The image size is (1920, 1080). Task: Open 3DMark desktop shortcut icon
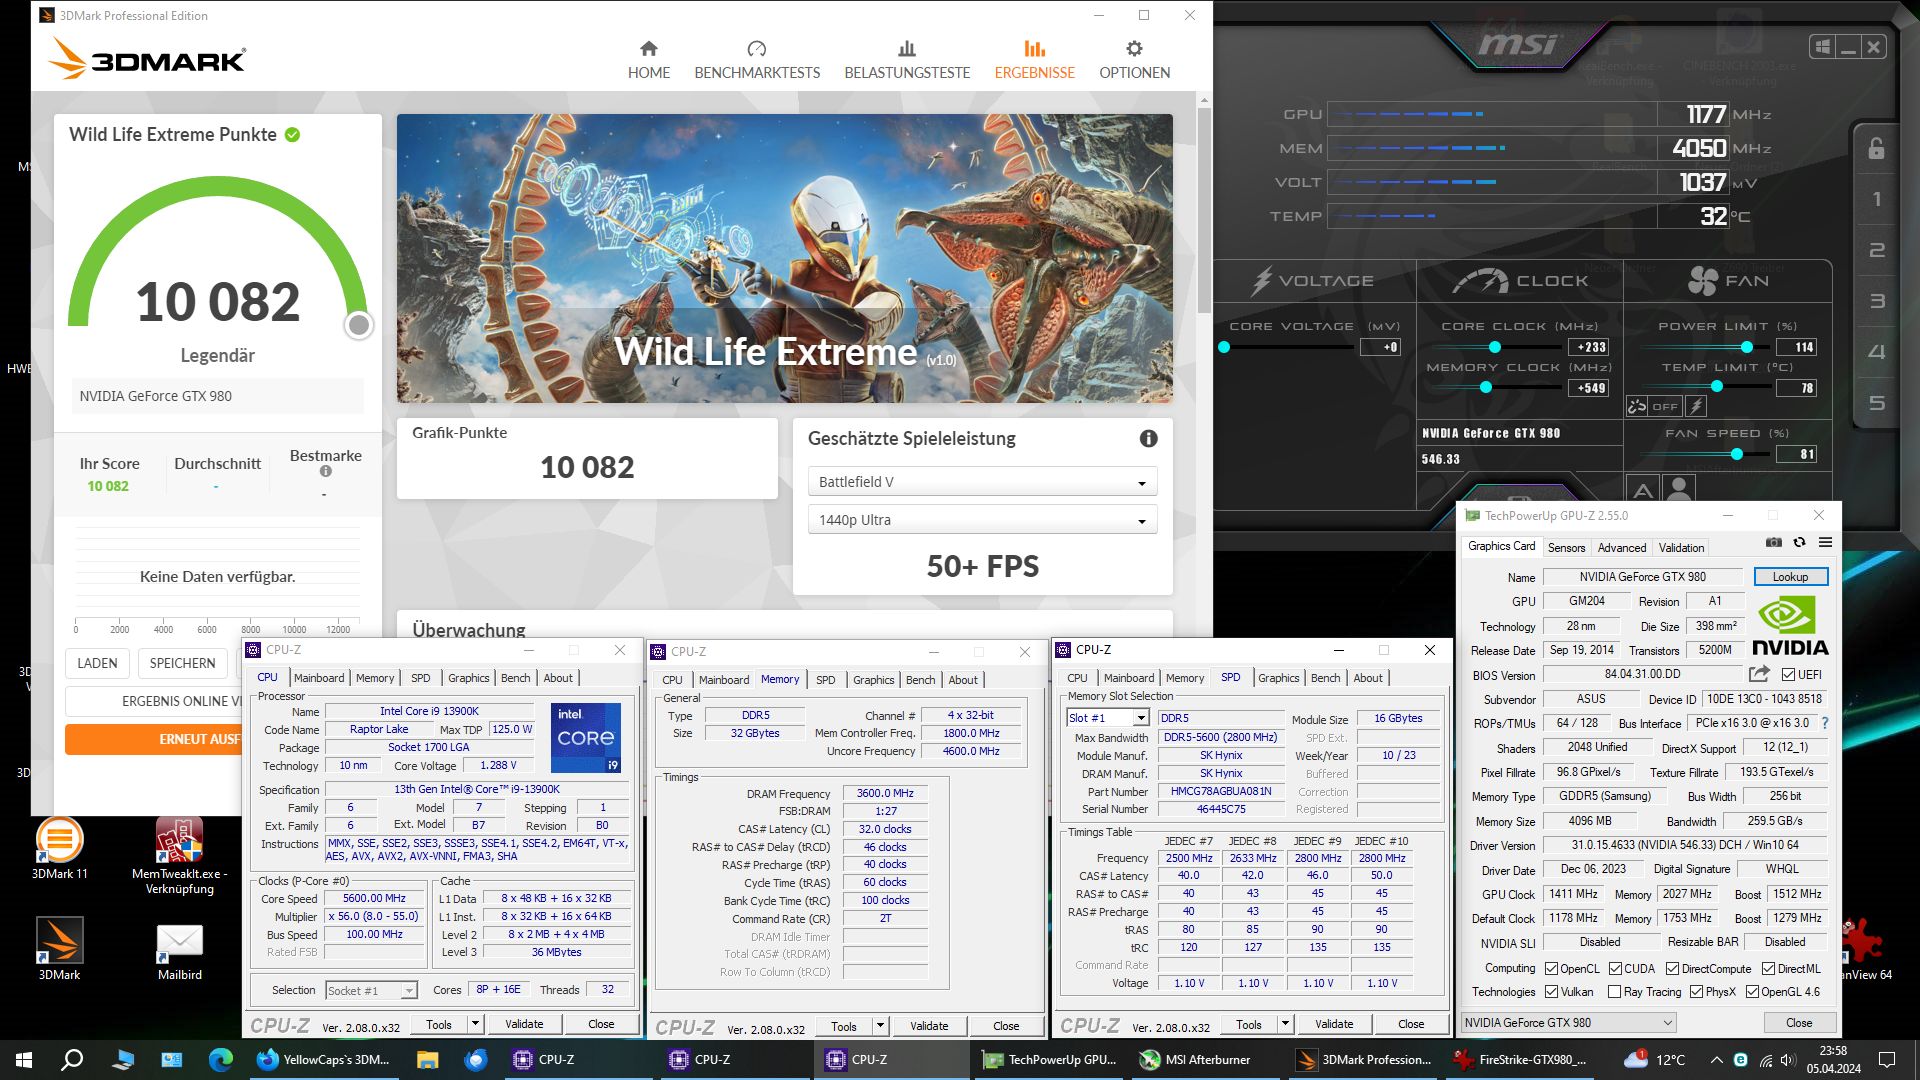[x=59, y=949]
